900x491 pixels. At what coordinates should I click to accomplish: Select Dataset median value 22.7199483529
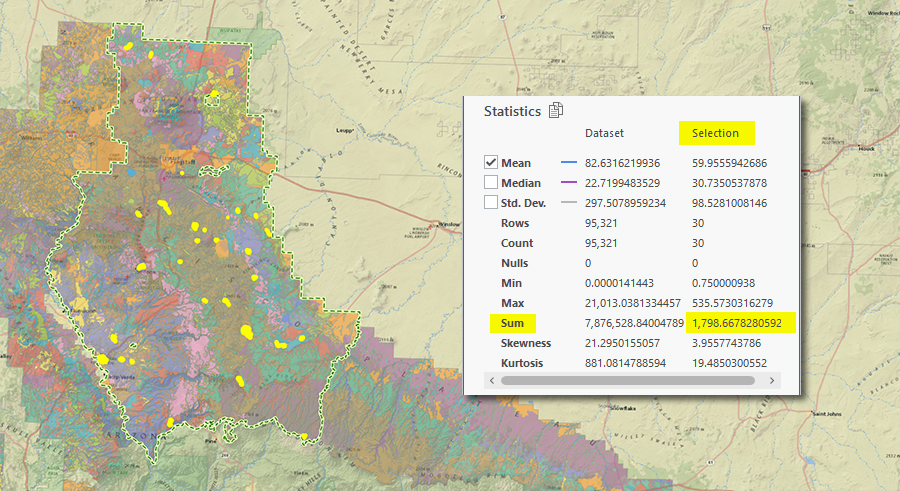622,183
